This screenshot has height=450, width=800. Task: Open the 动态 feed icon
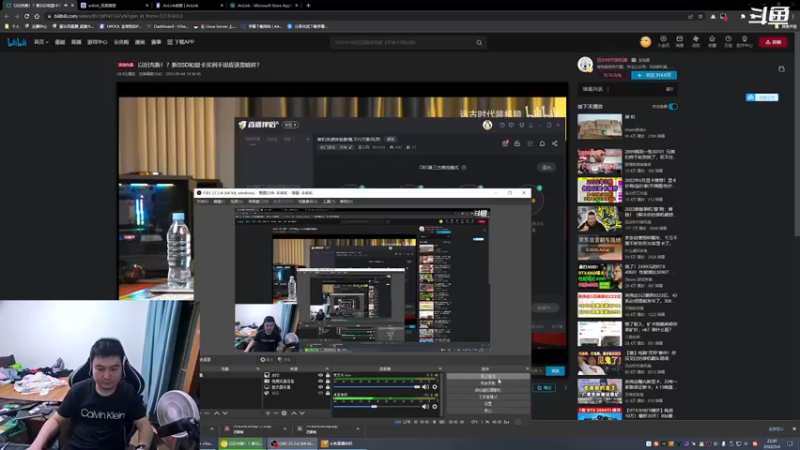(695, 42)
